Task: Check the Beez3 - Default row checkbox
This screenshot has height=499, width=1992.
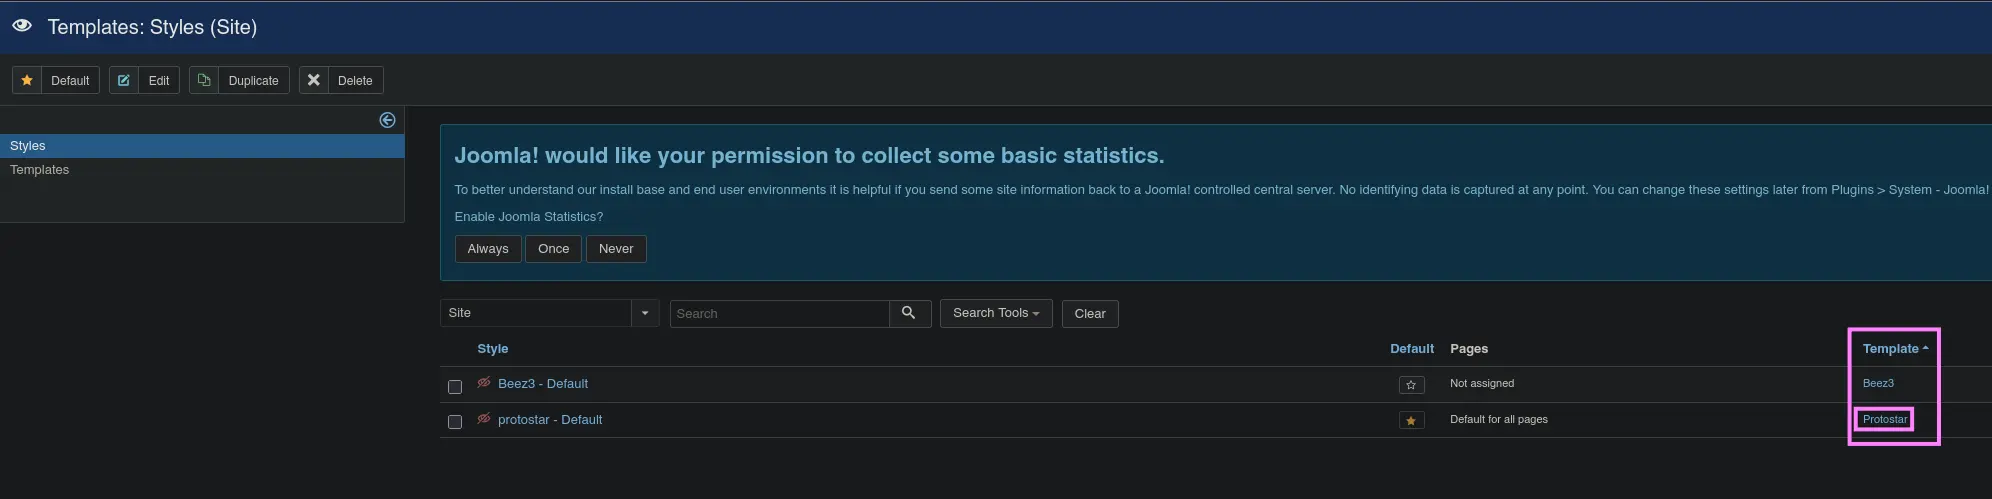Action: pyautogui.click(x=455, y=386)
